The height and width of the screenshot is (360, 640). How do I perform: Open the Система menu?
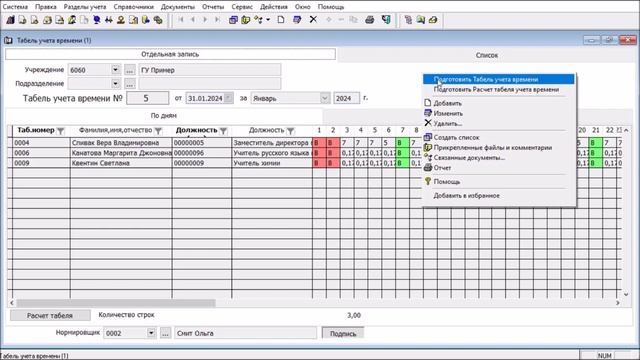click(15, 7)
